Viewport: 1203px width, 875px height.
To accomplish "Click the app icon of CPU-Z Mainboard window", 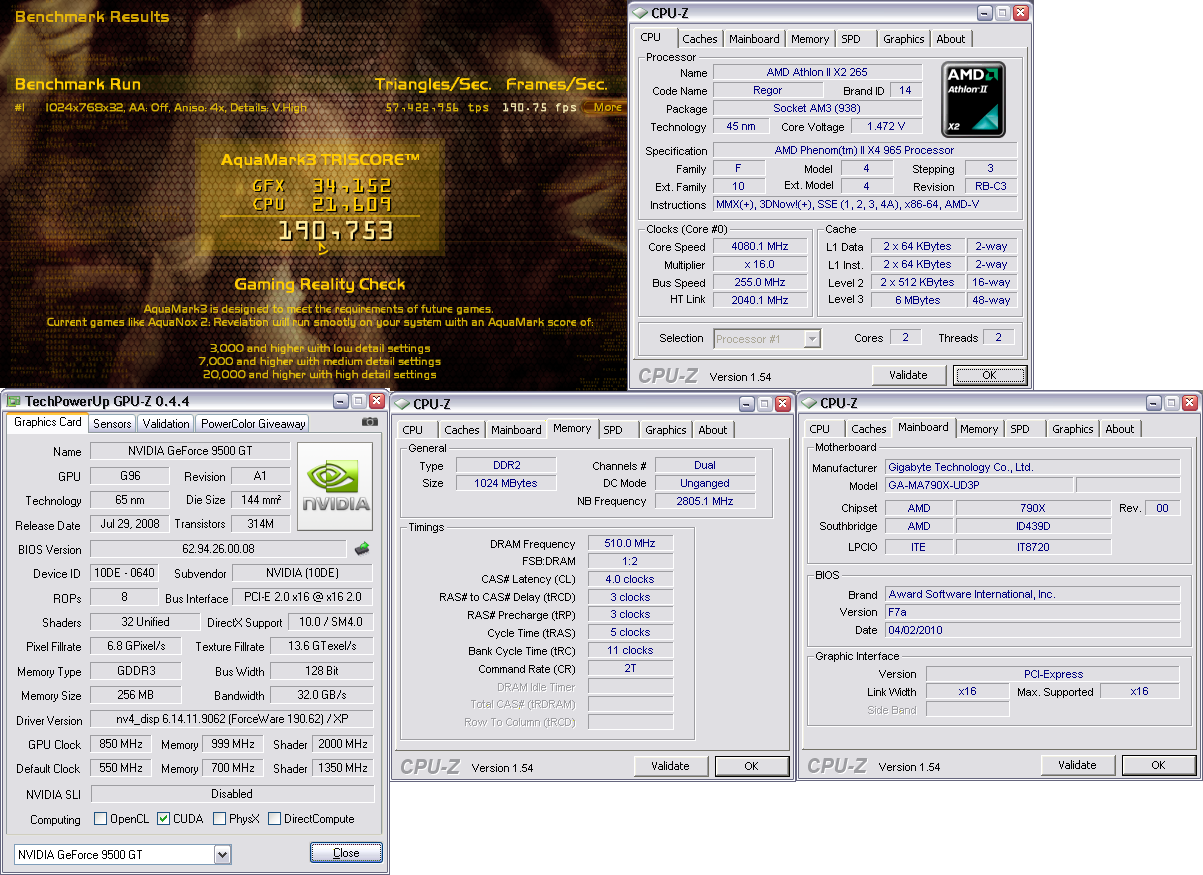I will pyautogui.click(x=809, y=403).
